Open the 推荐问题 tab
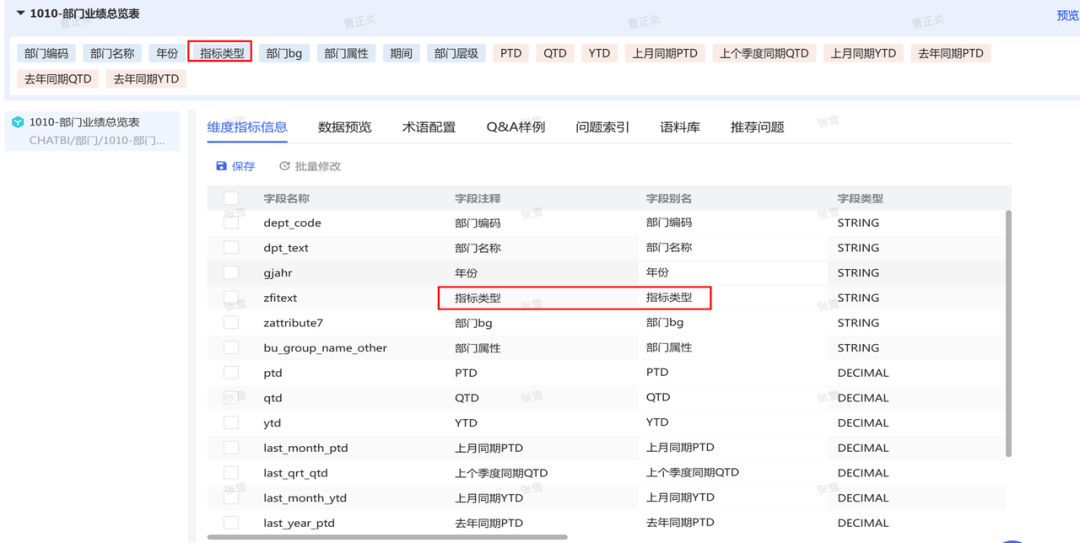The height and width of the screenshot is (543, 1080). (x=757, y=127)
